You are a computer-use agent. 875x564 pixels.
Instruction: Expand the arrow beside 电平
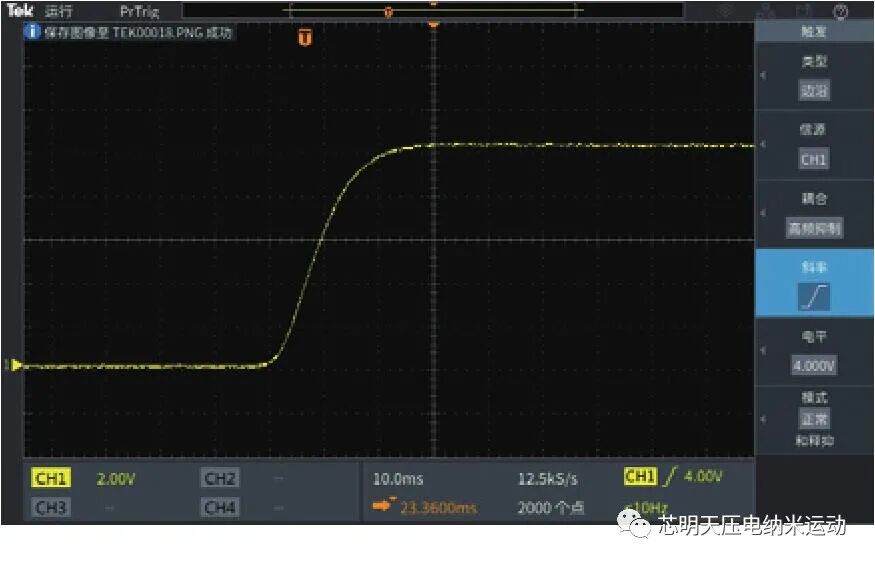click(x=763, y=351)
